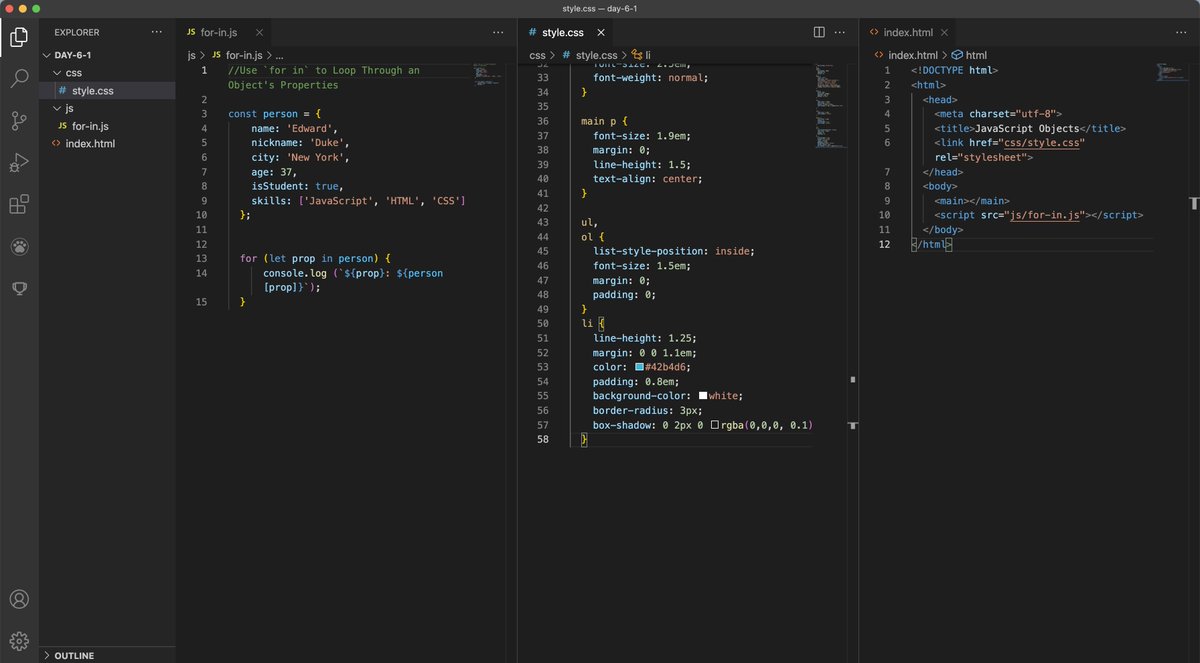
Task: Click the 'main p {' selector line
Action: (x=603, y=121)
